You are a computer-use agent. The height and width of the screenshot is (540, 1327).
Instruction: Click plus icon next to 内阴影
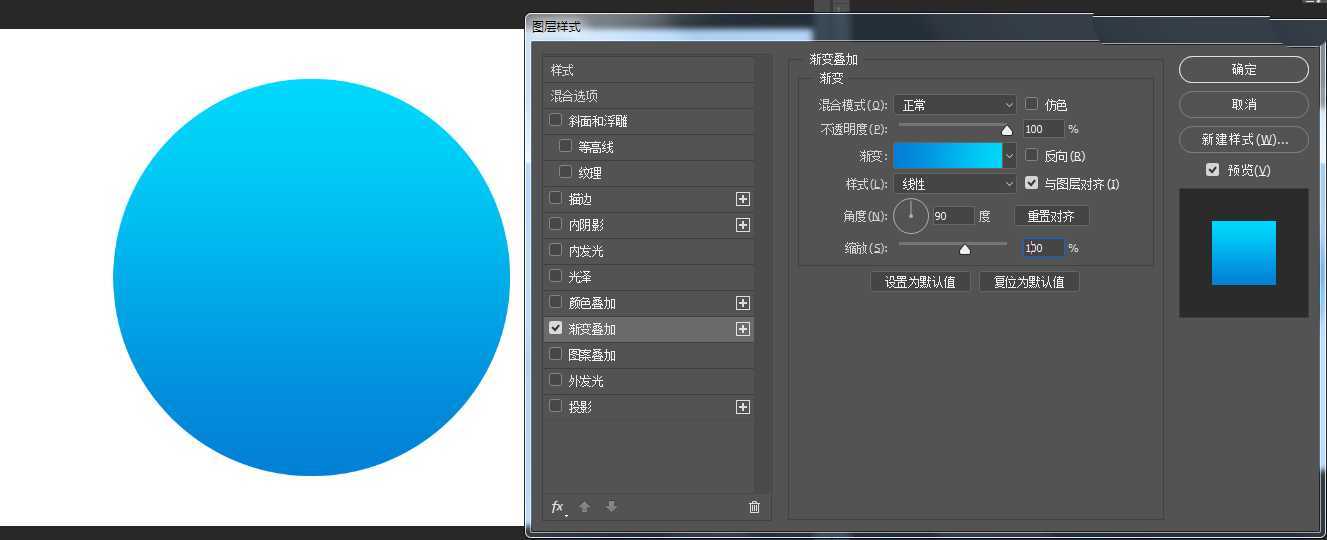coord(743,225)
